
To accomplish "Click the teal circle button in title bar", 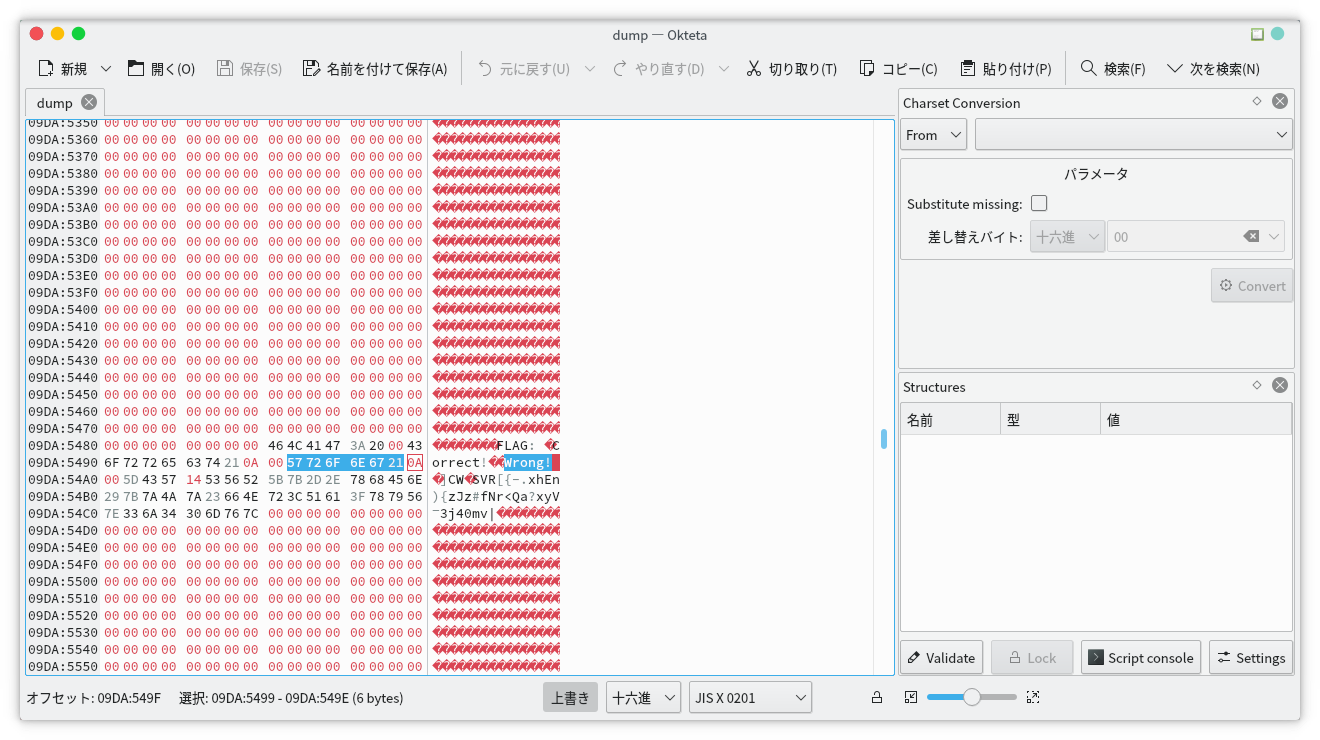I will (1277, 34).
